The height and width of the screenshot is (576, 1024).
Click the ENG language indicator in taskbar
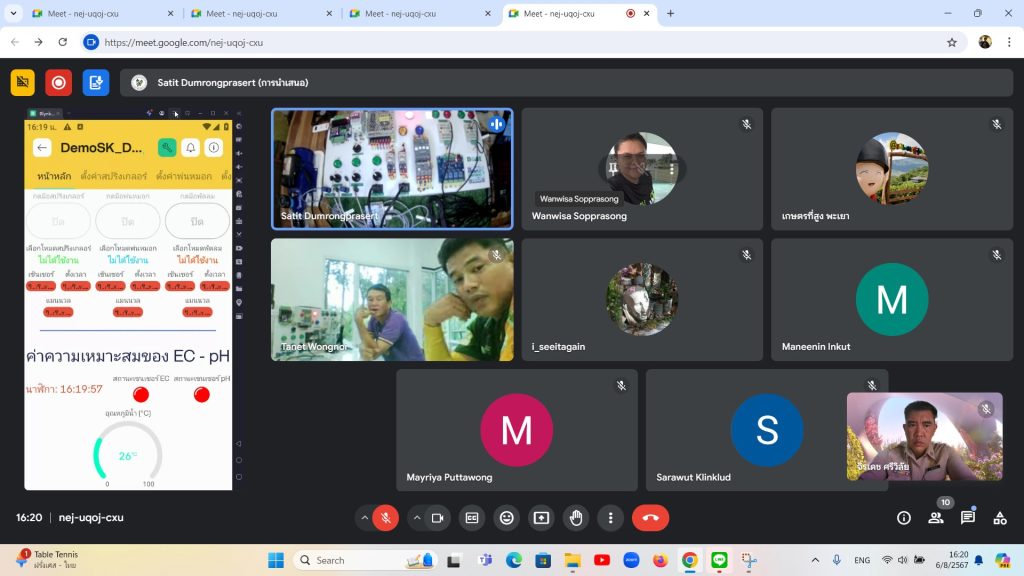[x=862, y=560]
